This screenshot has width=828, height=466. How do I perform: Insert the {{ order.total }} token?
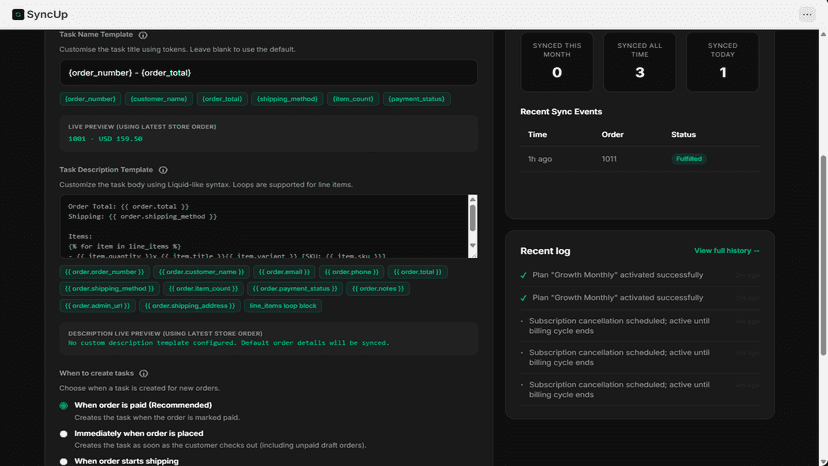click(x=418, y=272)
